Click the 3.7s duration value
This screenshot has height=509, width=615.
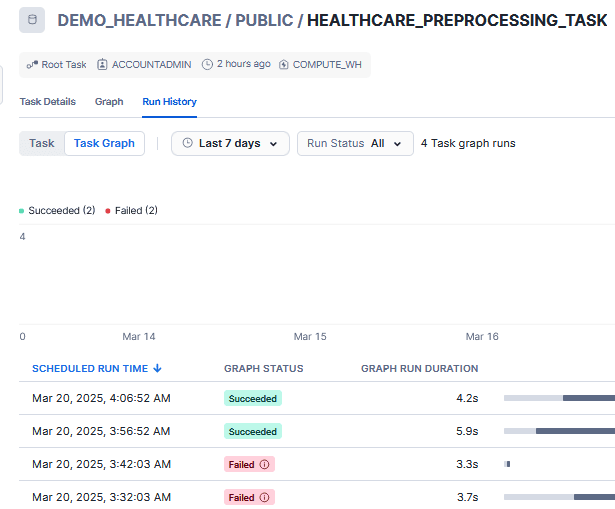tap(468, 497)
